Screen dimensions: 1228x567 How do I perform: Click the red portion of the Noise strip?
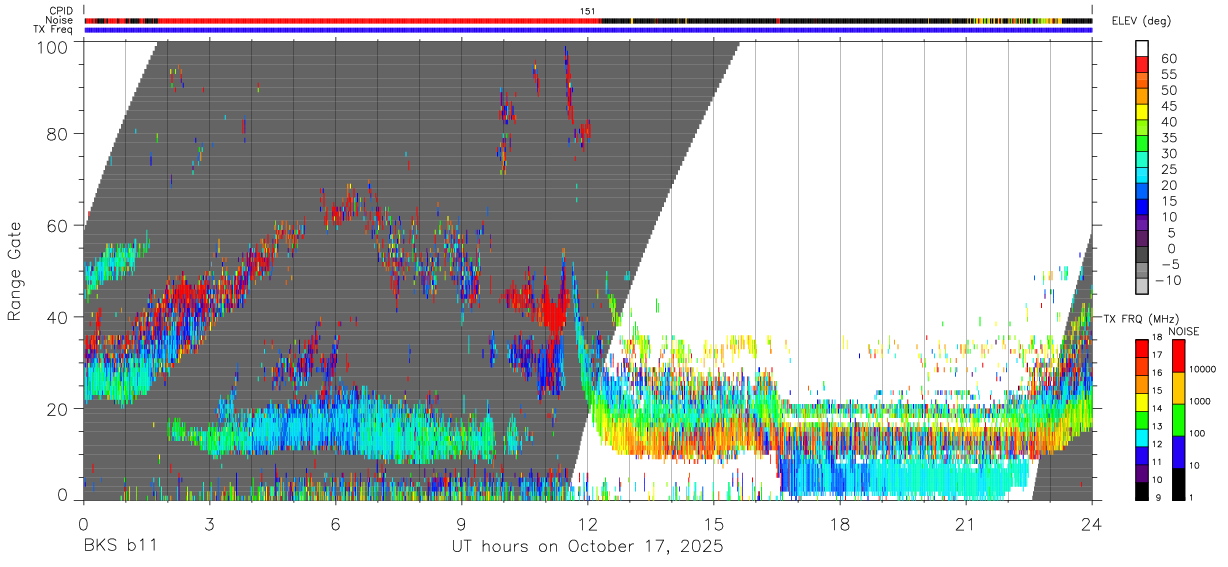tap(380, 20)
